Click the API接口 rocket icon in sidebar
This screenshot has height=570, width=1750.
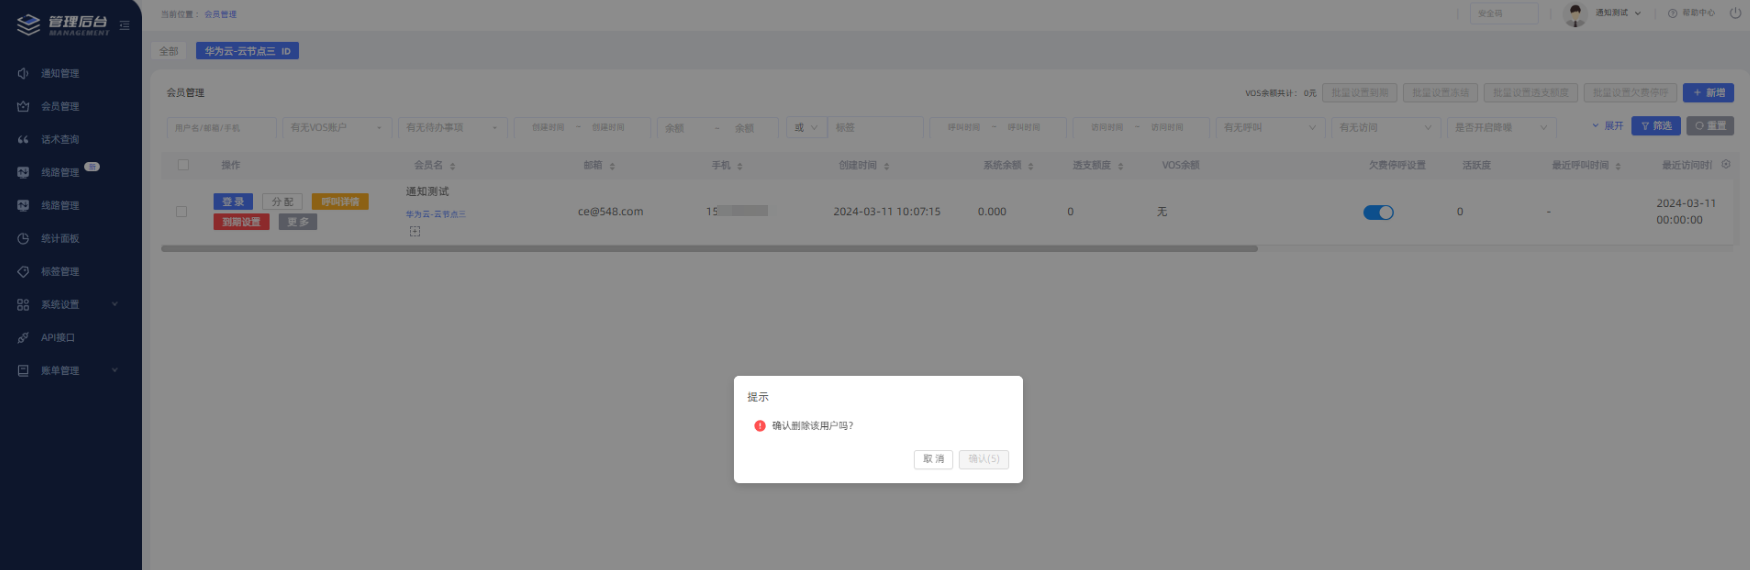click(x=23, y=337)
